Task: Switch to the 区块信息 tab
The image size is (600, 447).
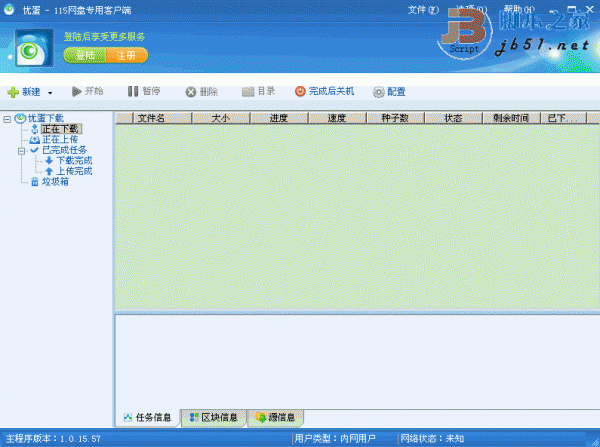Action: click(x=214, y=418)
